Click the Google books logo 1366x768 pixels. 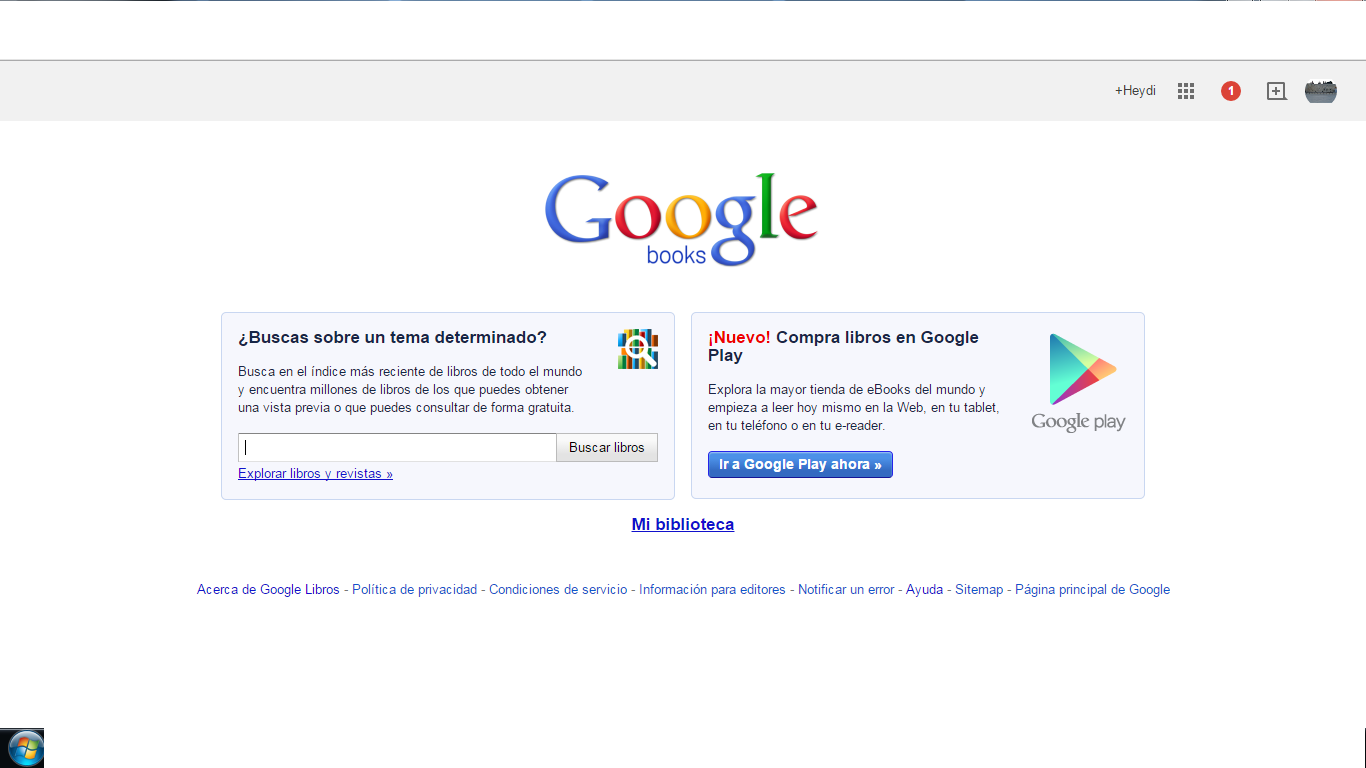(x=681, y=219)
